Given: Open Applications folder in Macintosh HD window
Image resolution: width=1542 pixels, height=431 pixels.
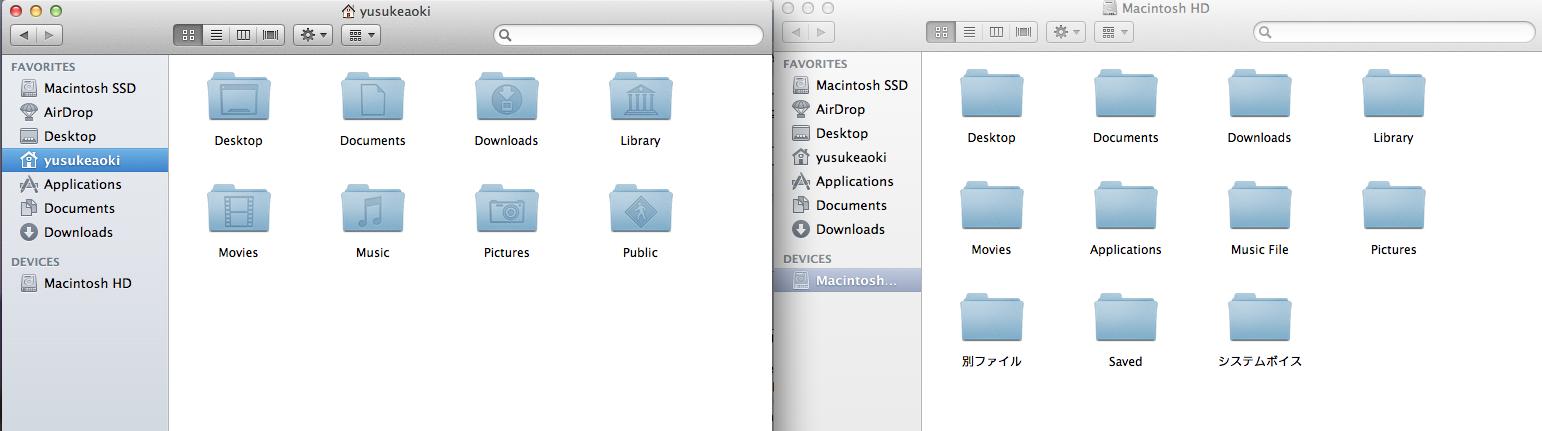Looking at the screenshot, I should tap(1125, 207).
